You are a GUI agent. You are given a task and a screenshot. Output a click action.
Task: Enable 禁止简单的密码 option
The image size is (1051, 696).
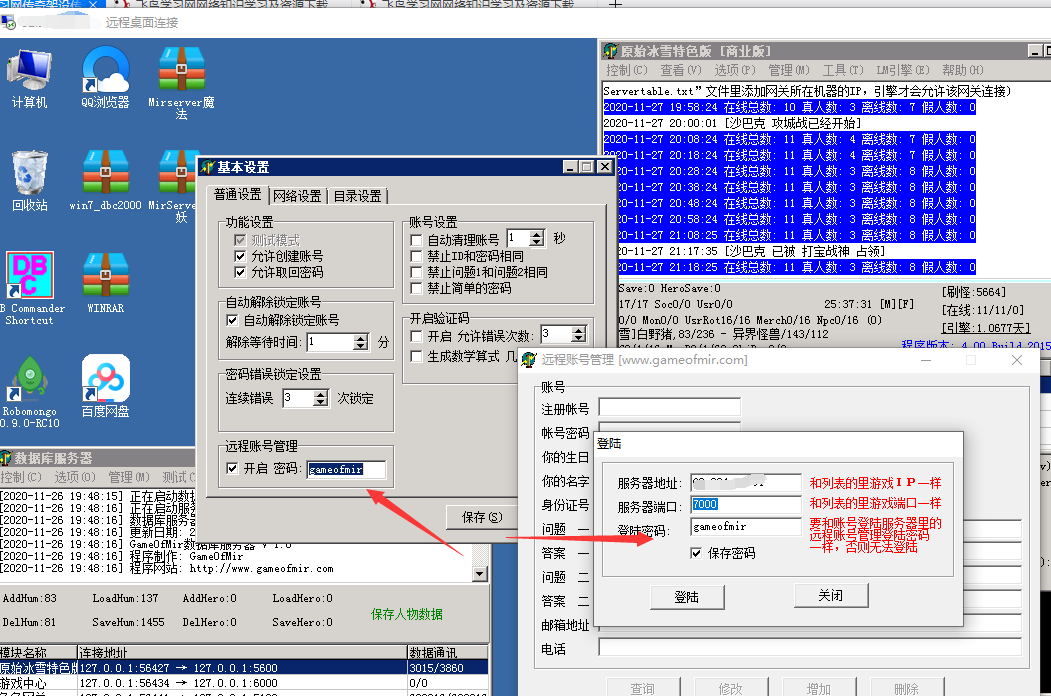click(x=416, y=288)
